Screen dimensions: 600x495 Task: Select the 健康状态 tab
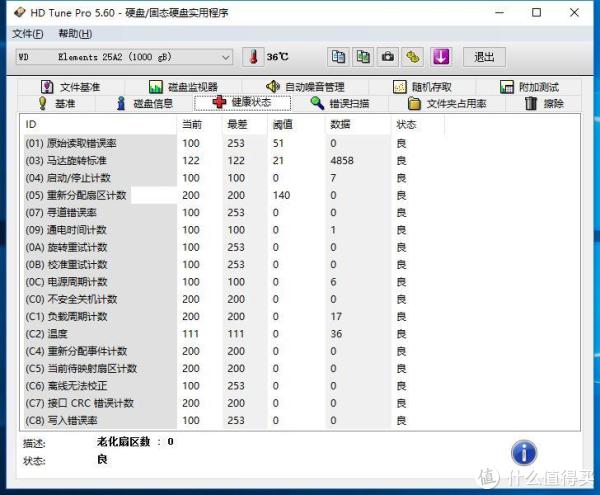[x=242, y=103]
